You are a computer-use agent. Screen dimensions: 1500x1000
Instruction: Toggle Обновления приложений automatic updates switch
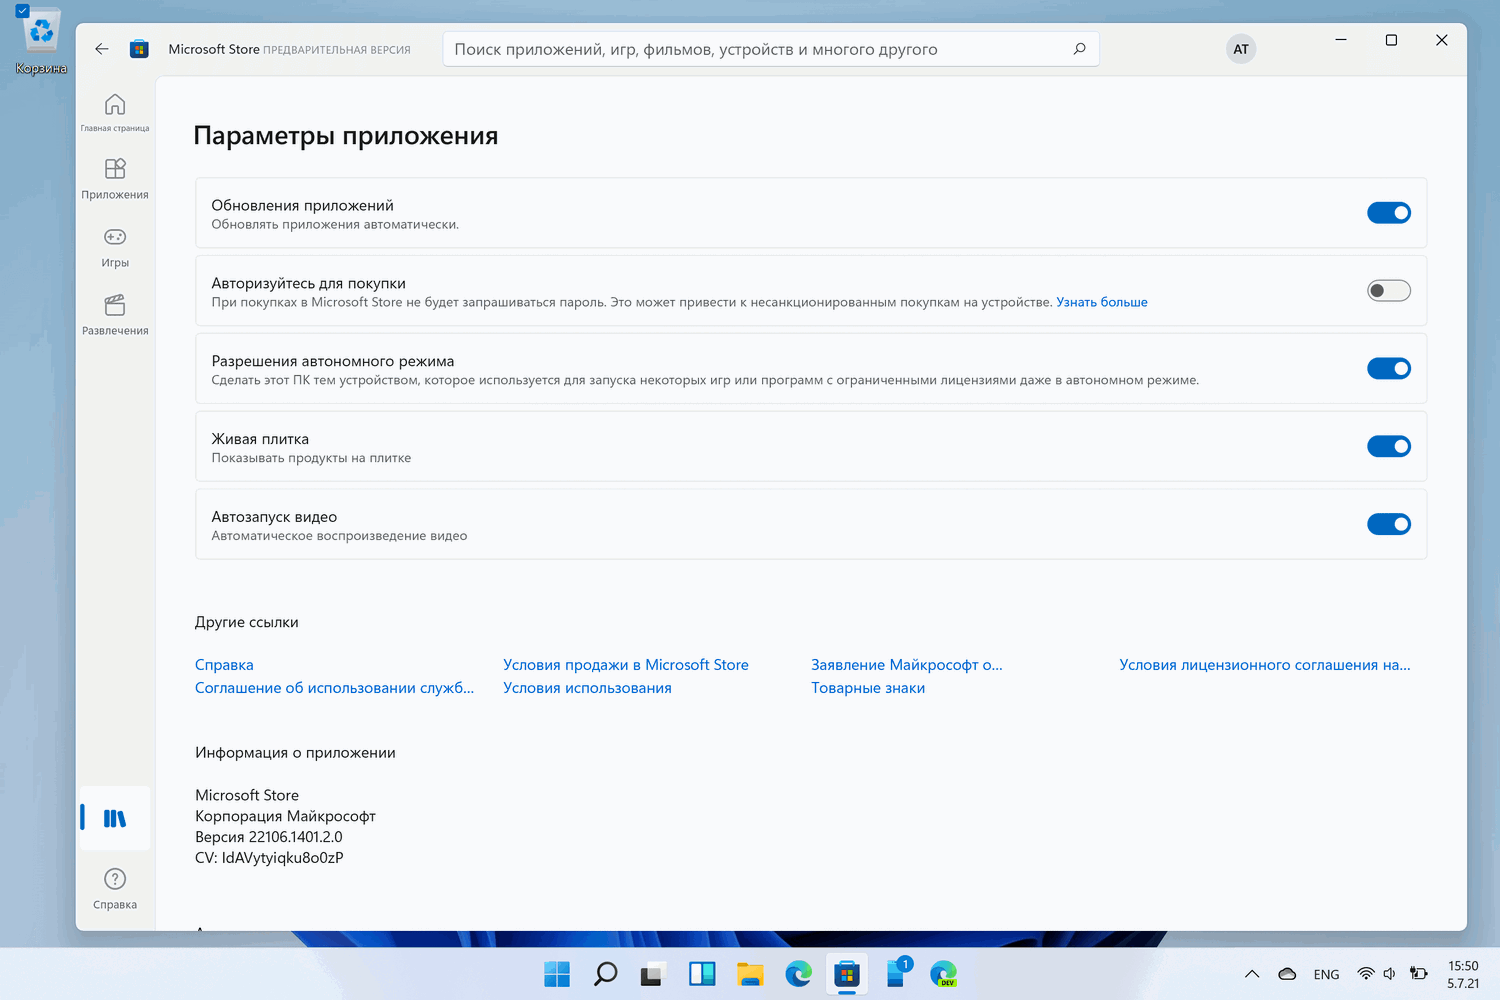(1389, 213)
